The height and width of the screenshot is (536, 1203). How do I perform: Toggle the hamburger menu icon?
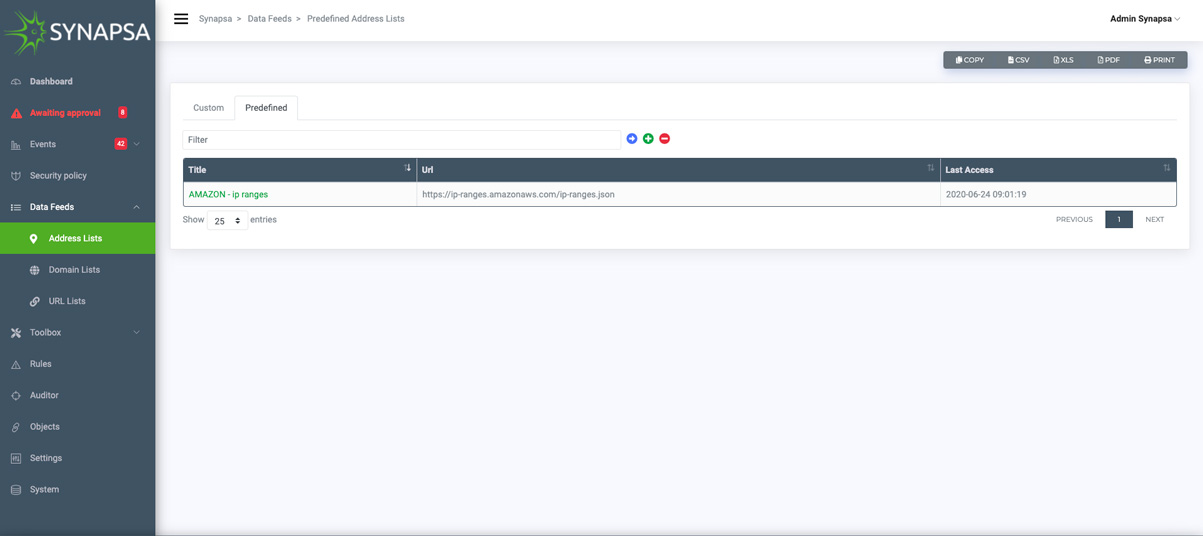[181, 19]
